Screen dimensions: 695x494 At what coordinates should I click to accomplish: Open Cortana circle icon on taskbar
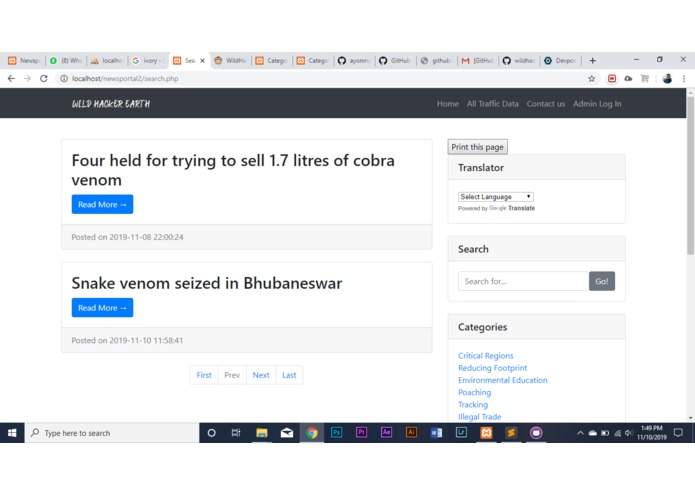pos(211,433)
